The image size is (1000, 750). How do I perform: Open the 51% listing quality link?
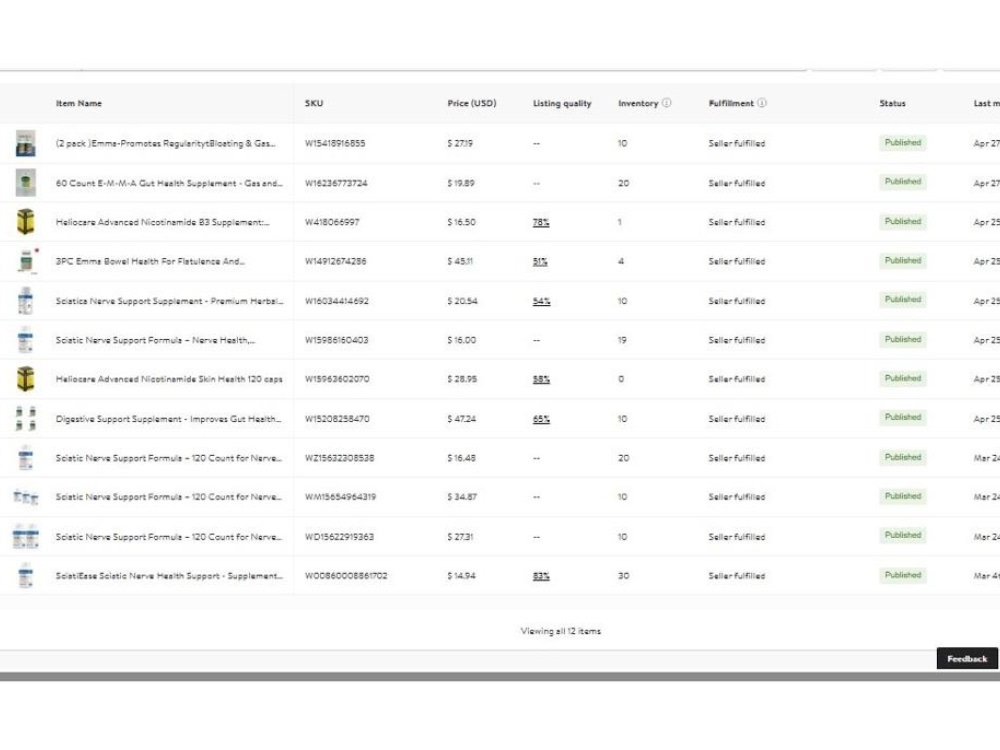[540, 261]
